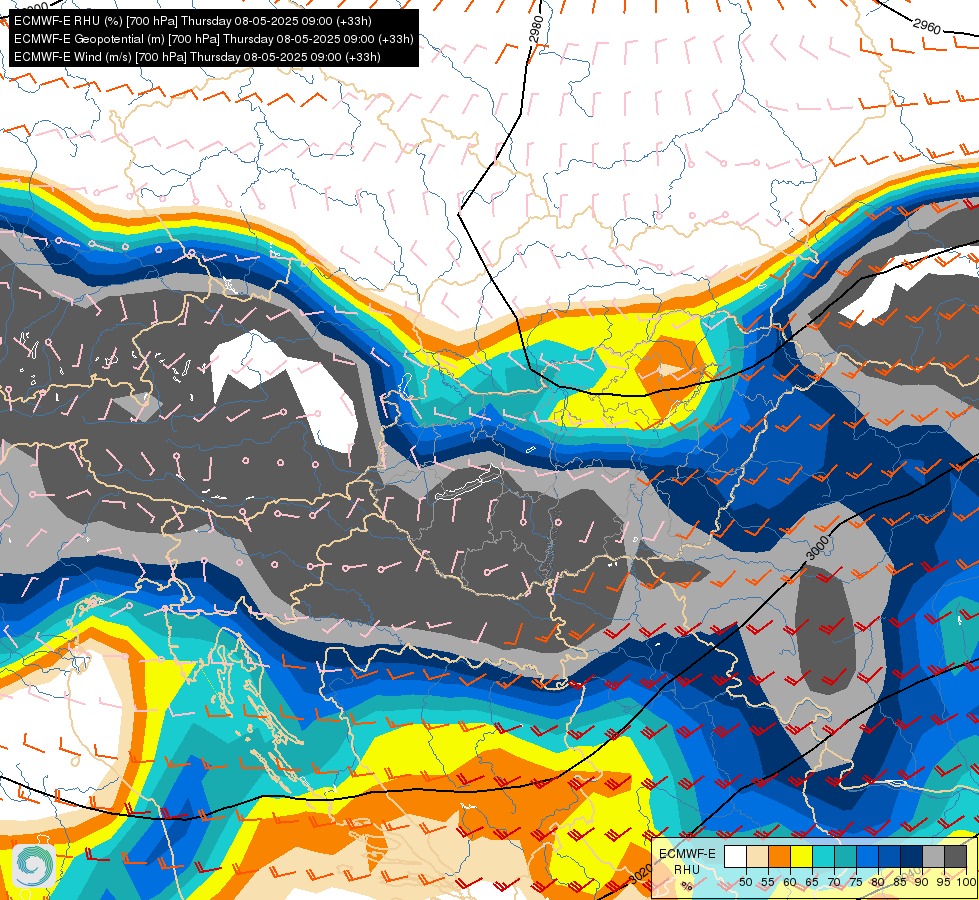Click the legend value 60
This screenshot has width=979, height=900.
790,882
